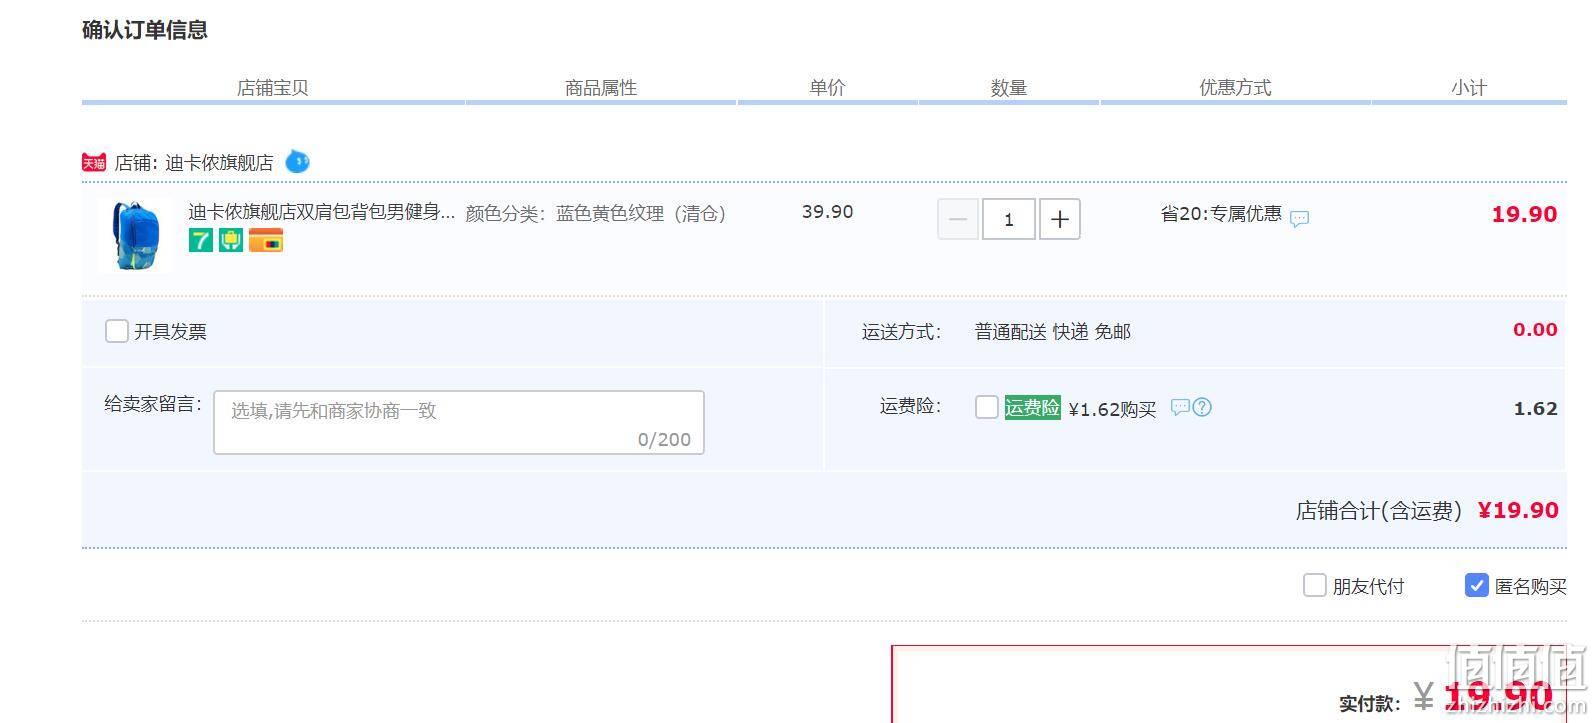Check the 朋友代付 friend-pay option
Screen dimensions: 1596x723
point(1314,585)
